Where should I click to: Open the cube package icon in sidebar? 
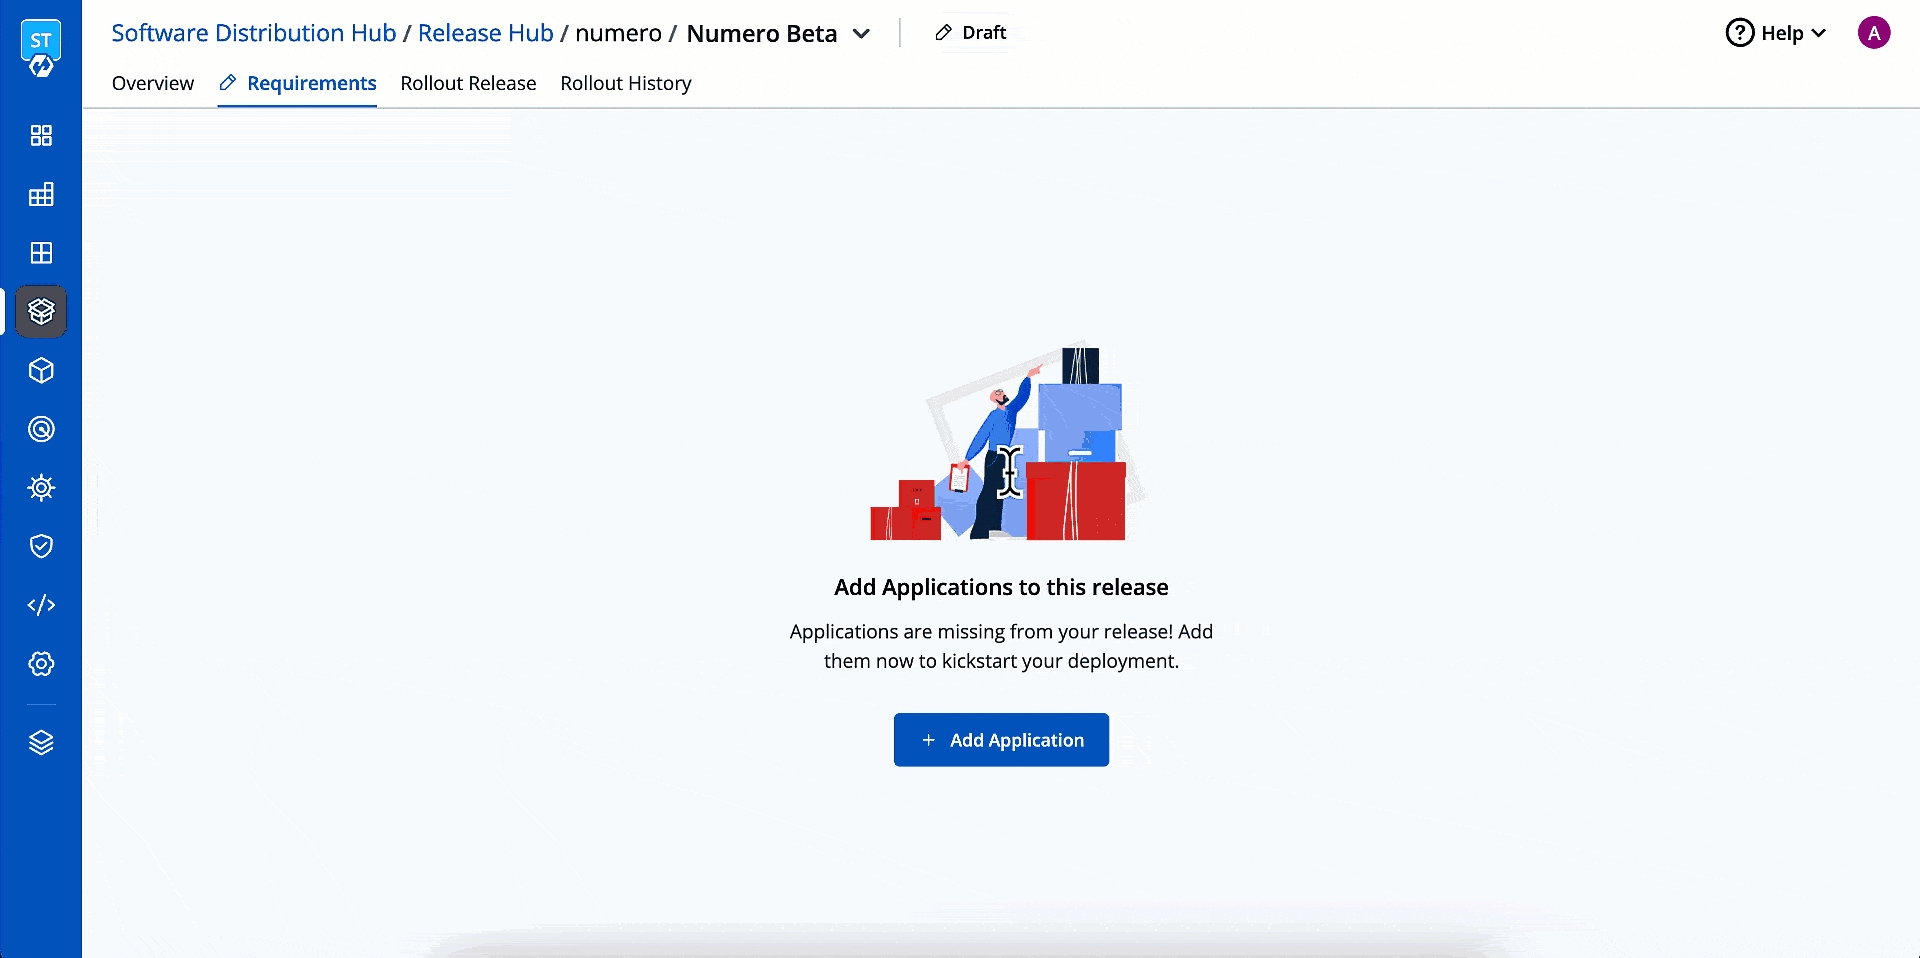[41, 371]
